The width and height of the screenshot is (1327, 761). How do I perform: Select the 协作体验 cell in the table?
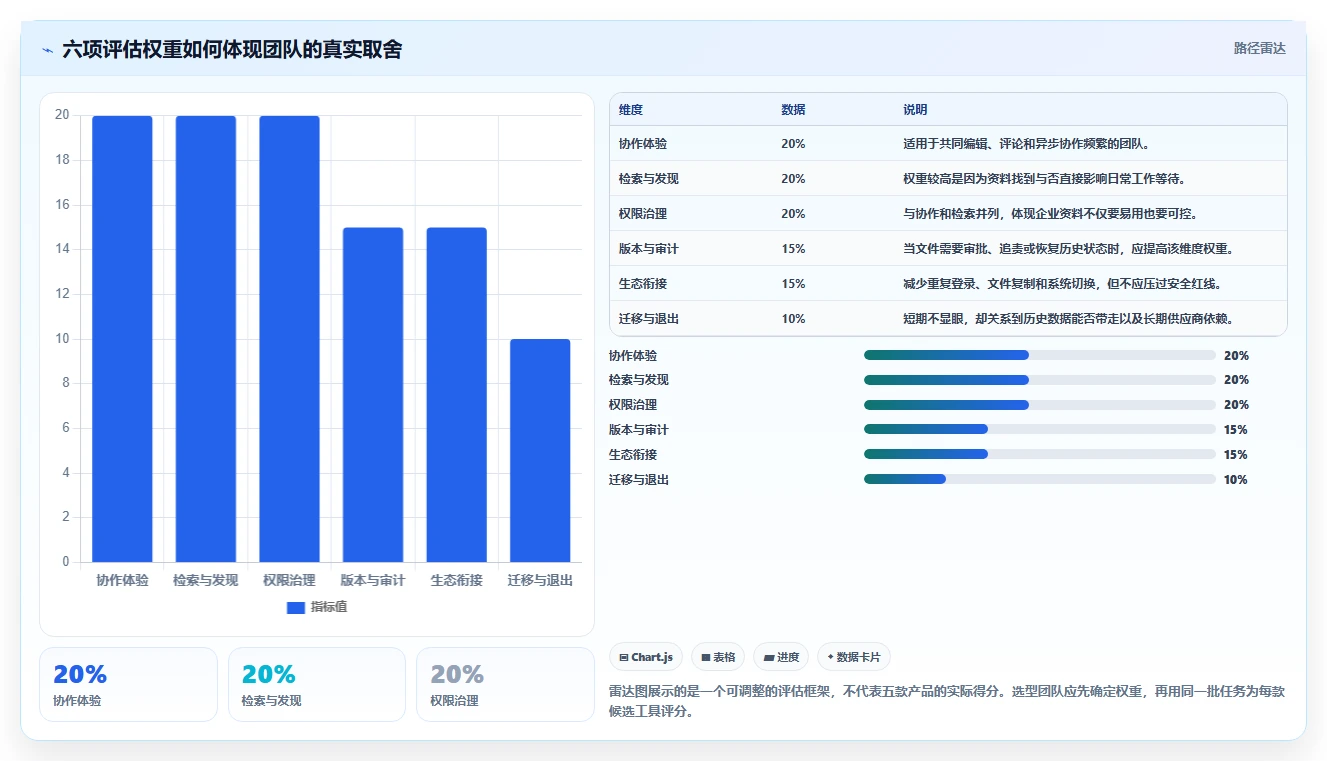tap(643, 144)
